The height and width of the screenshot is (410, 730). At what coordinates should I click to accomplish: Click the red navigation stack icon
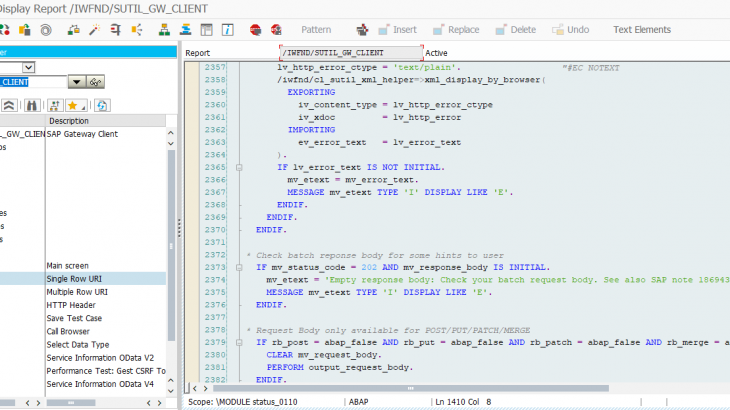click(x=115, y=30)
